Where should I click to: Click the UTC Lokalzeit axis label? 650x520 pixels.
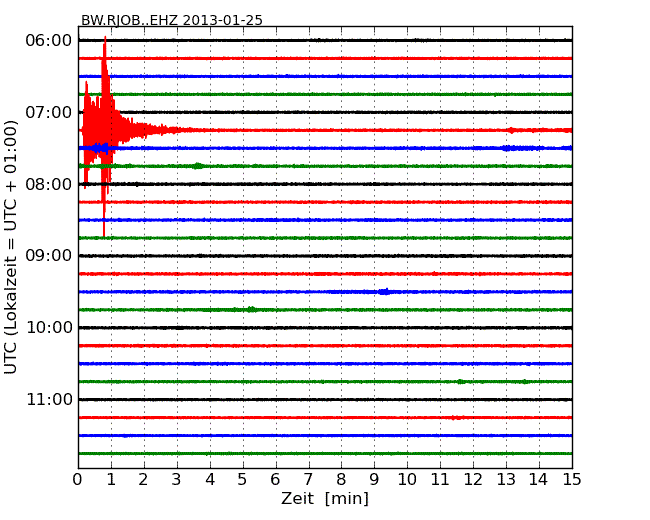pyautogui.click(x=11, y=247)
